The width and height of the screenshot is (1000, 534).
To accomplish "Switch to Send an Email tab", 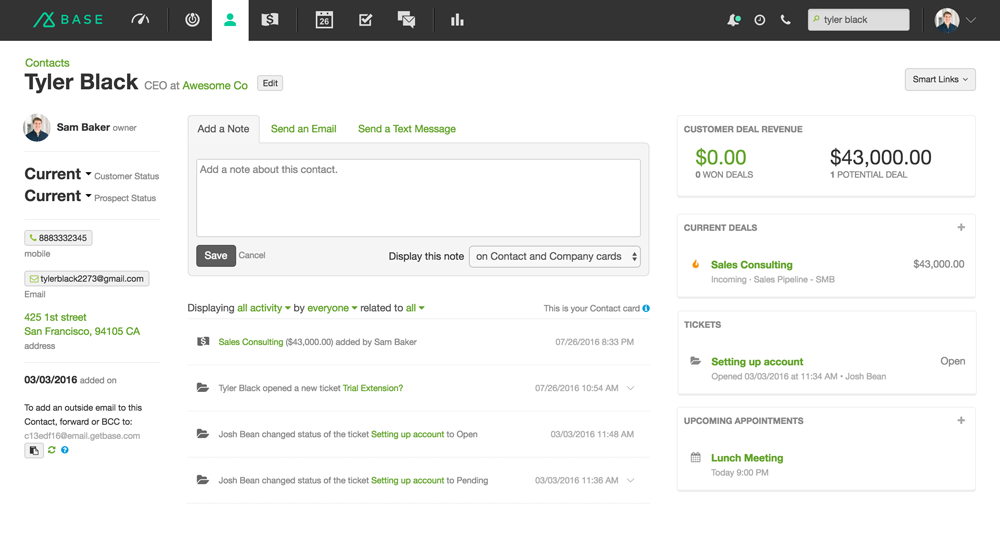I will [304, 129].
